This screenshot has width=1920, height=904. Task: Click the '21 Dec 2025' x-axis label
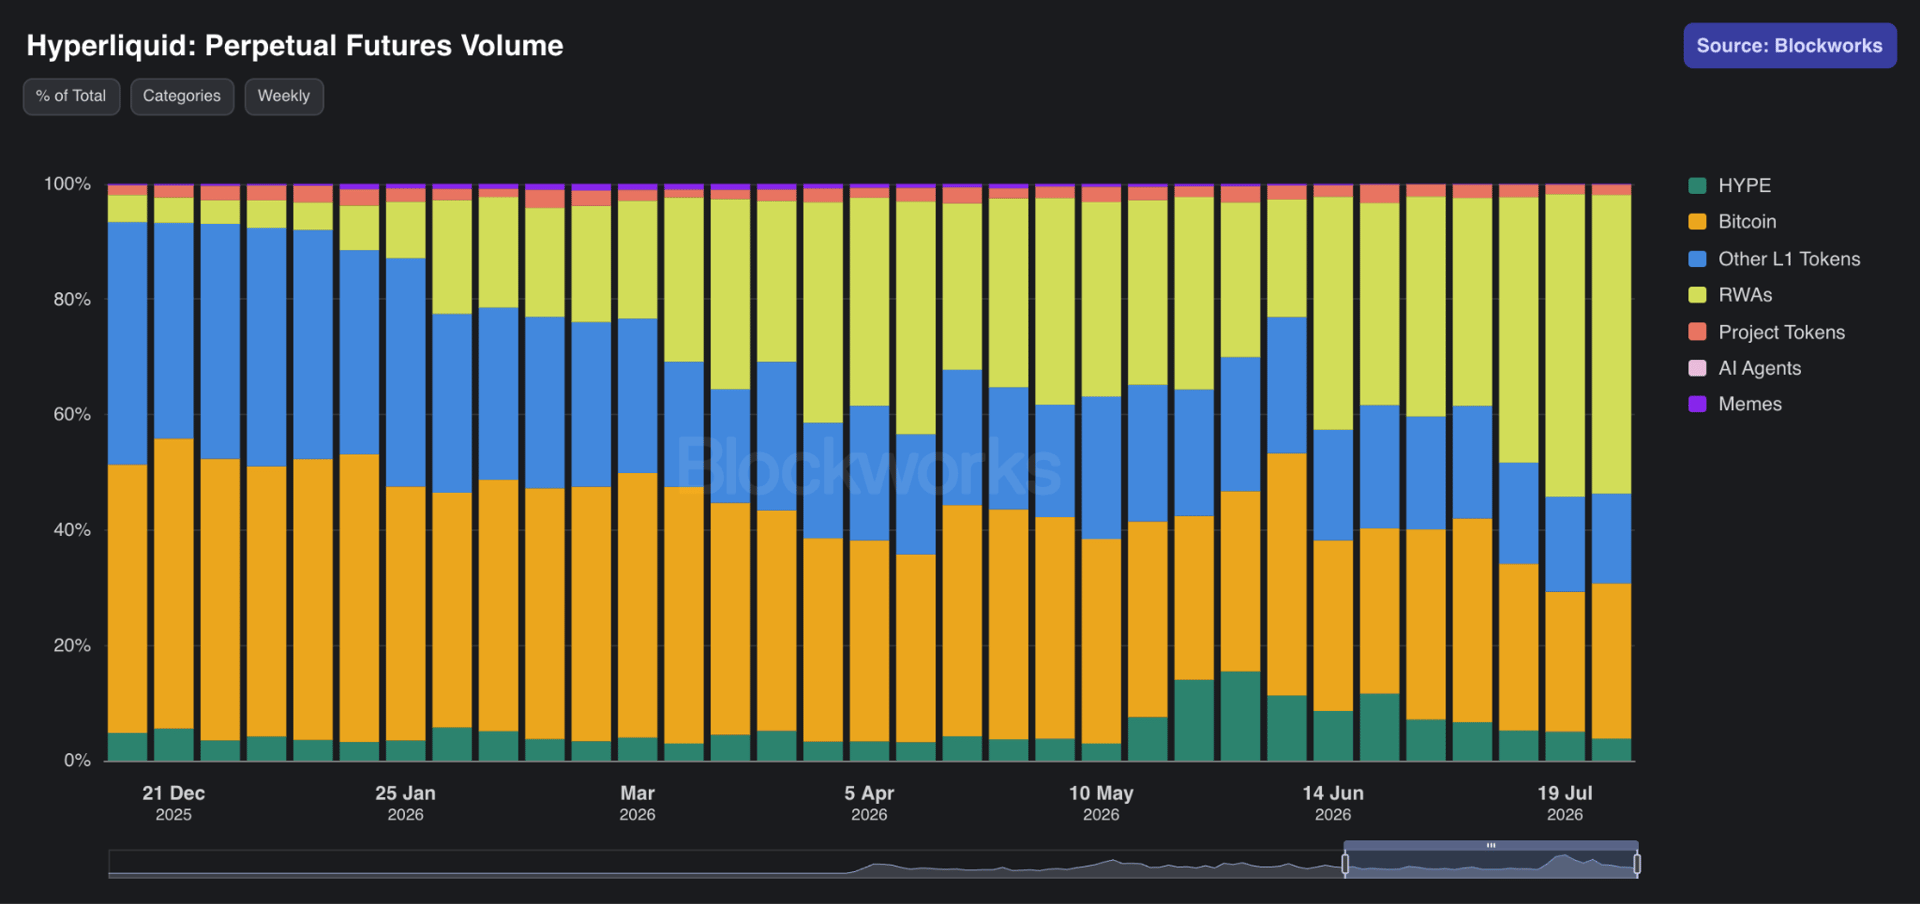(x=174, y=803)
